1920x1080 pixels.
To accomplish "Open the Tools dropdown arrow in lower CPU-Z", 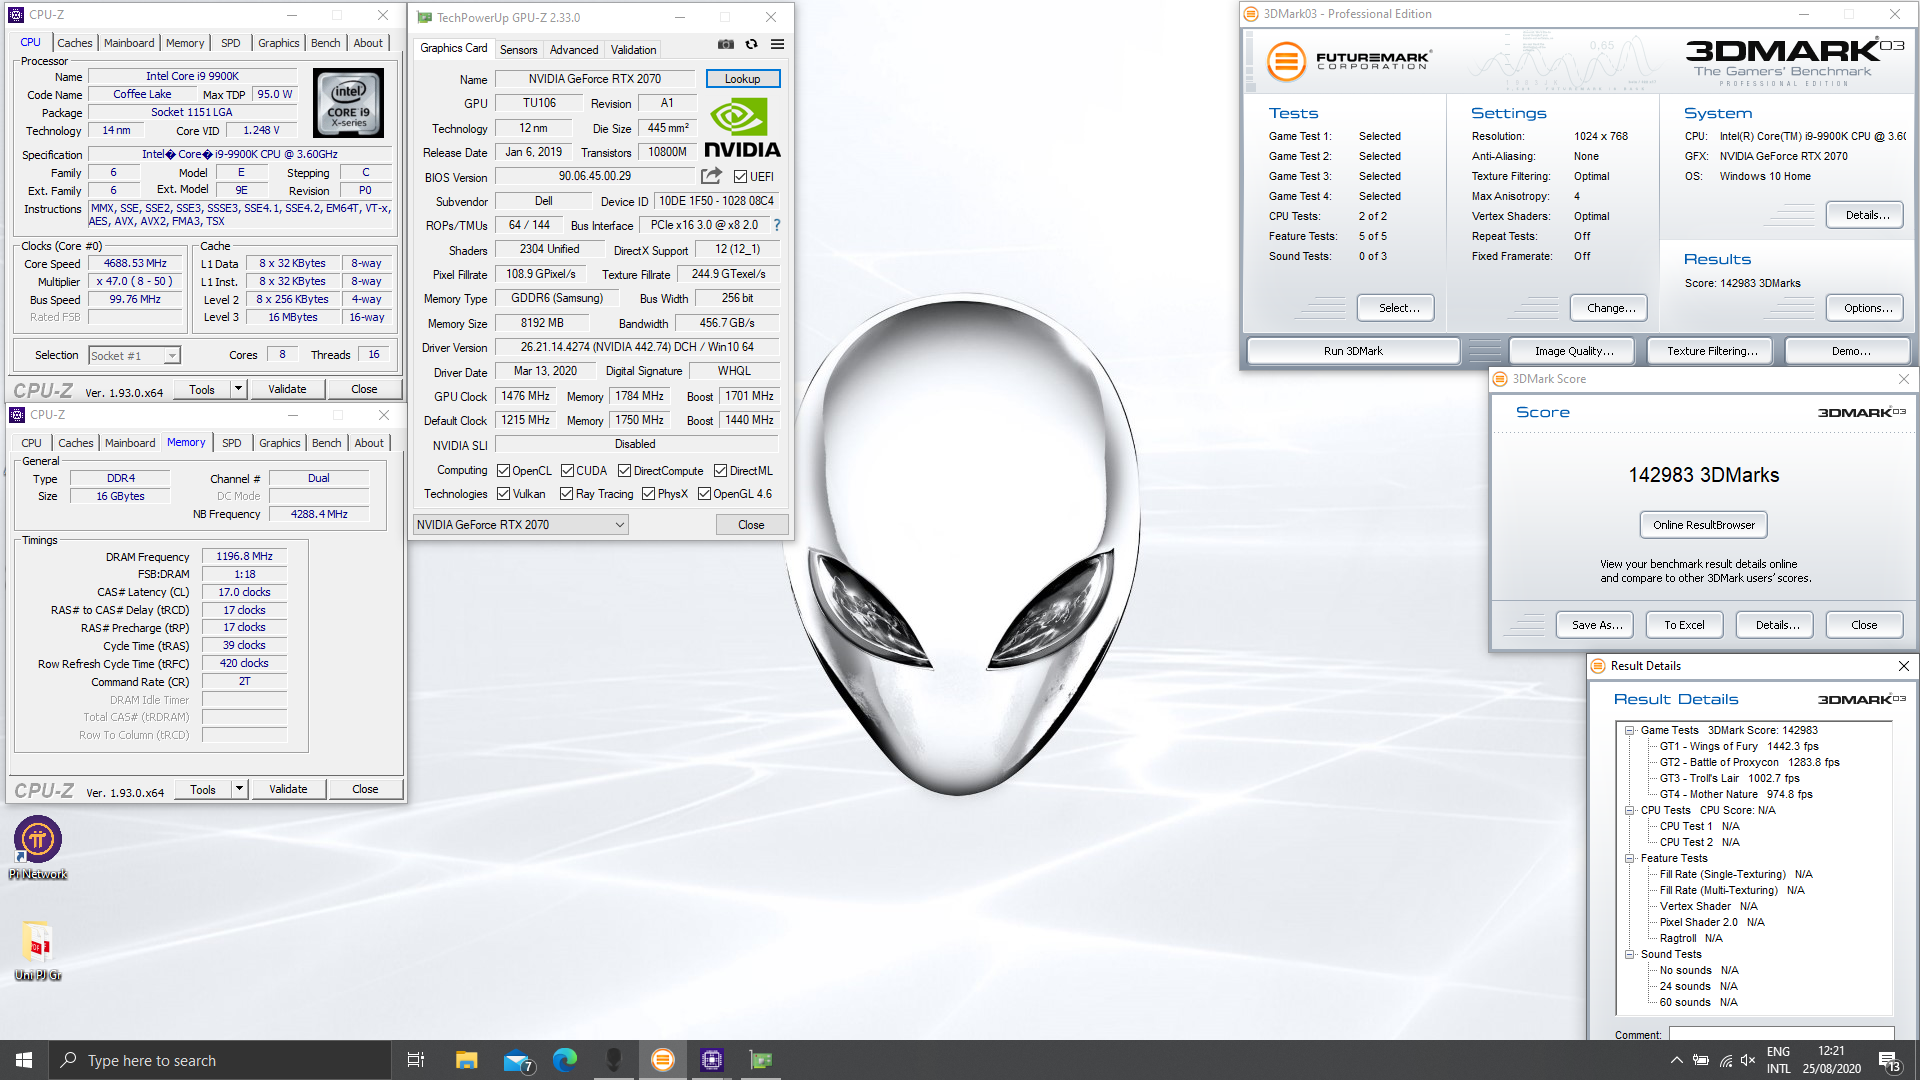I will tap(239, 789).
